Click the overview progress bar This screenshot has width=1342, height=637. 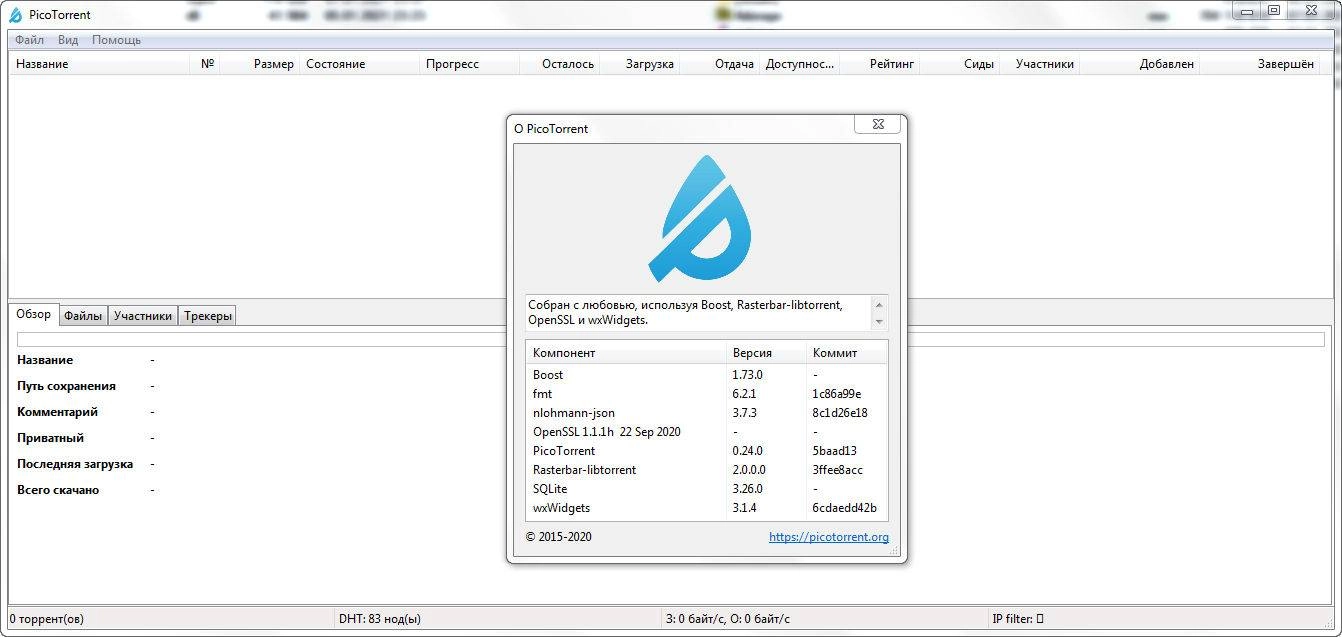(x=670, y=340)
